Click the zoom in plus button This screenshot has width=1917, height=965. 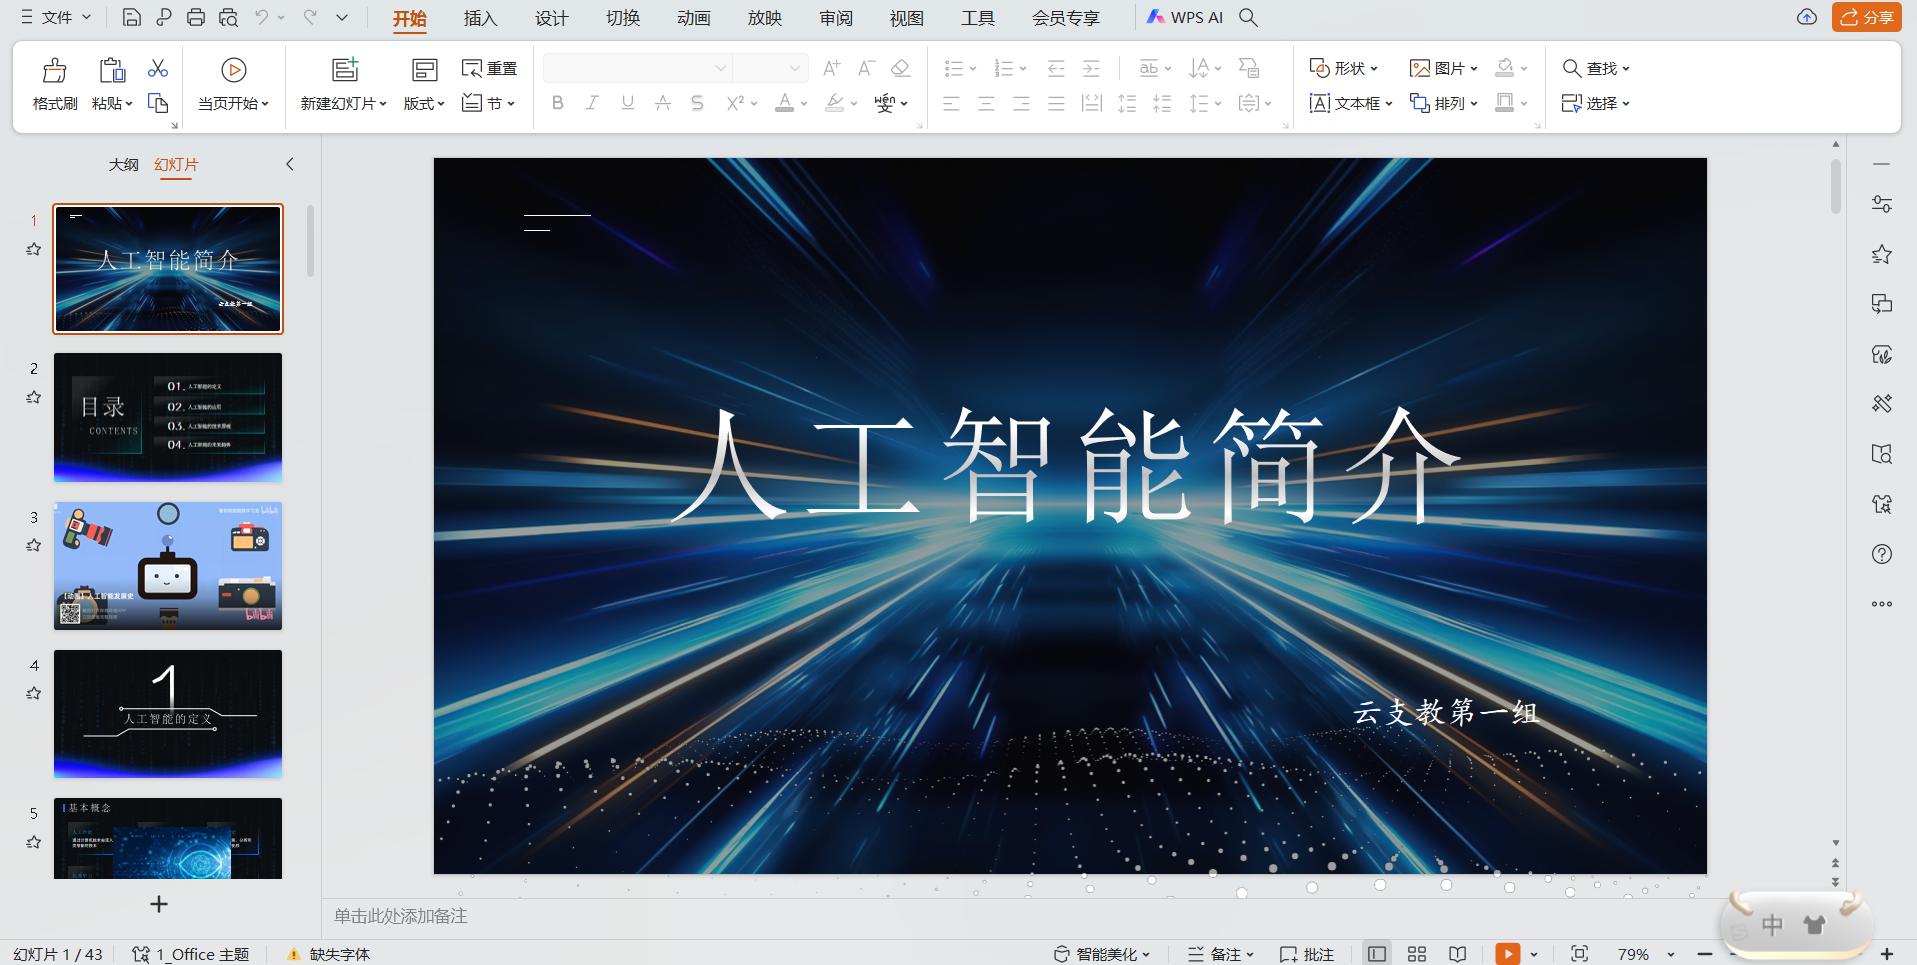1886,954
